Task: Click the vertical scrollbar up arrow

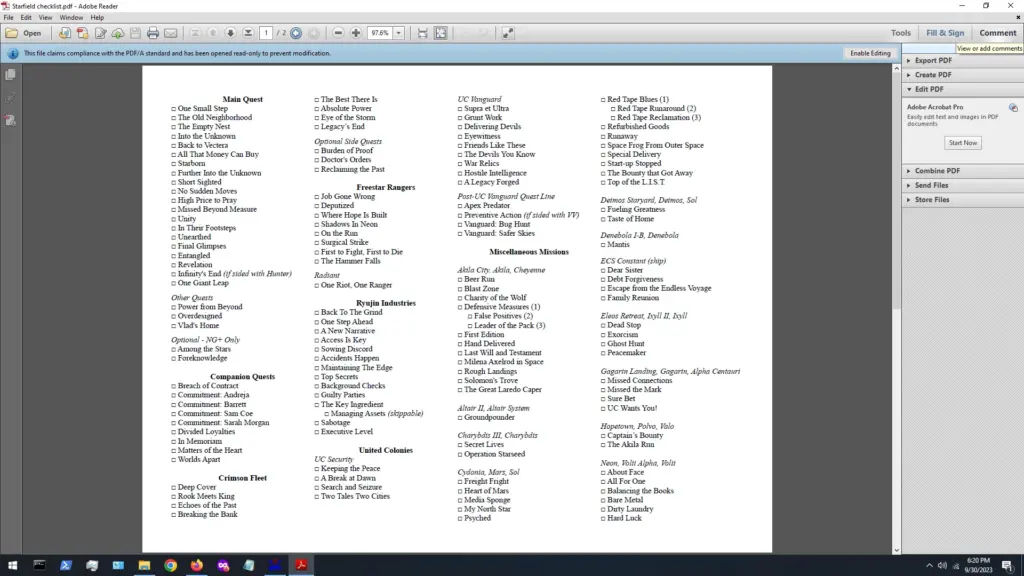Action: coord(896,68)
